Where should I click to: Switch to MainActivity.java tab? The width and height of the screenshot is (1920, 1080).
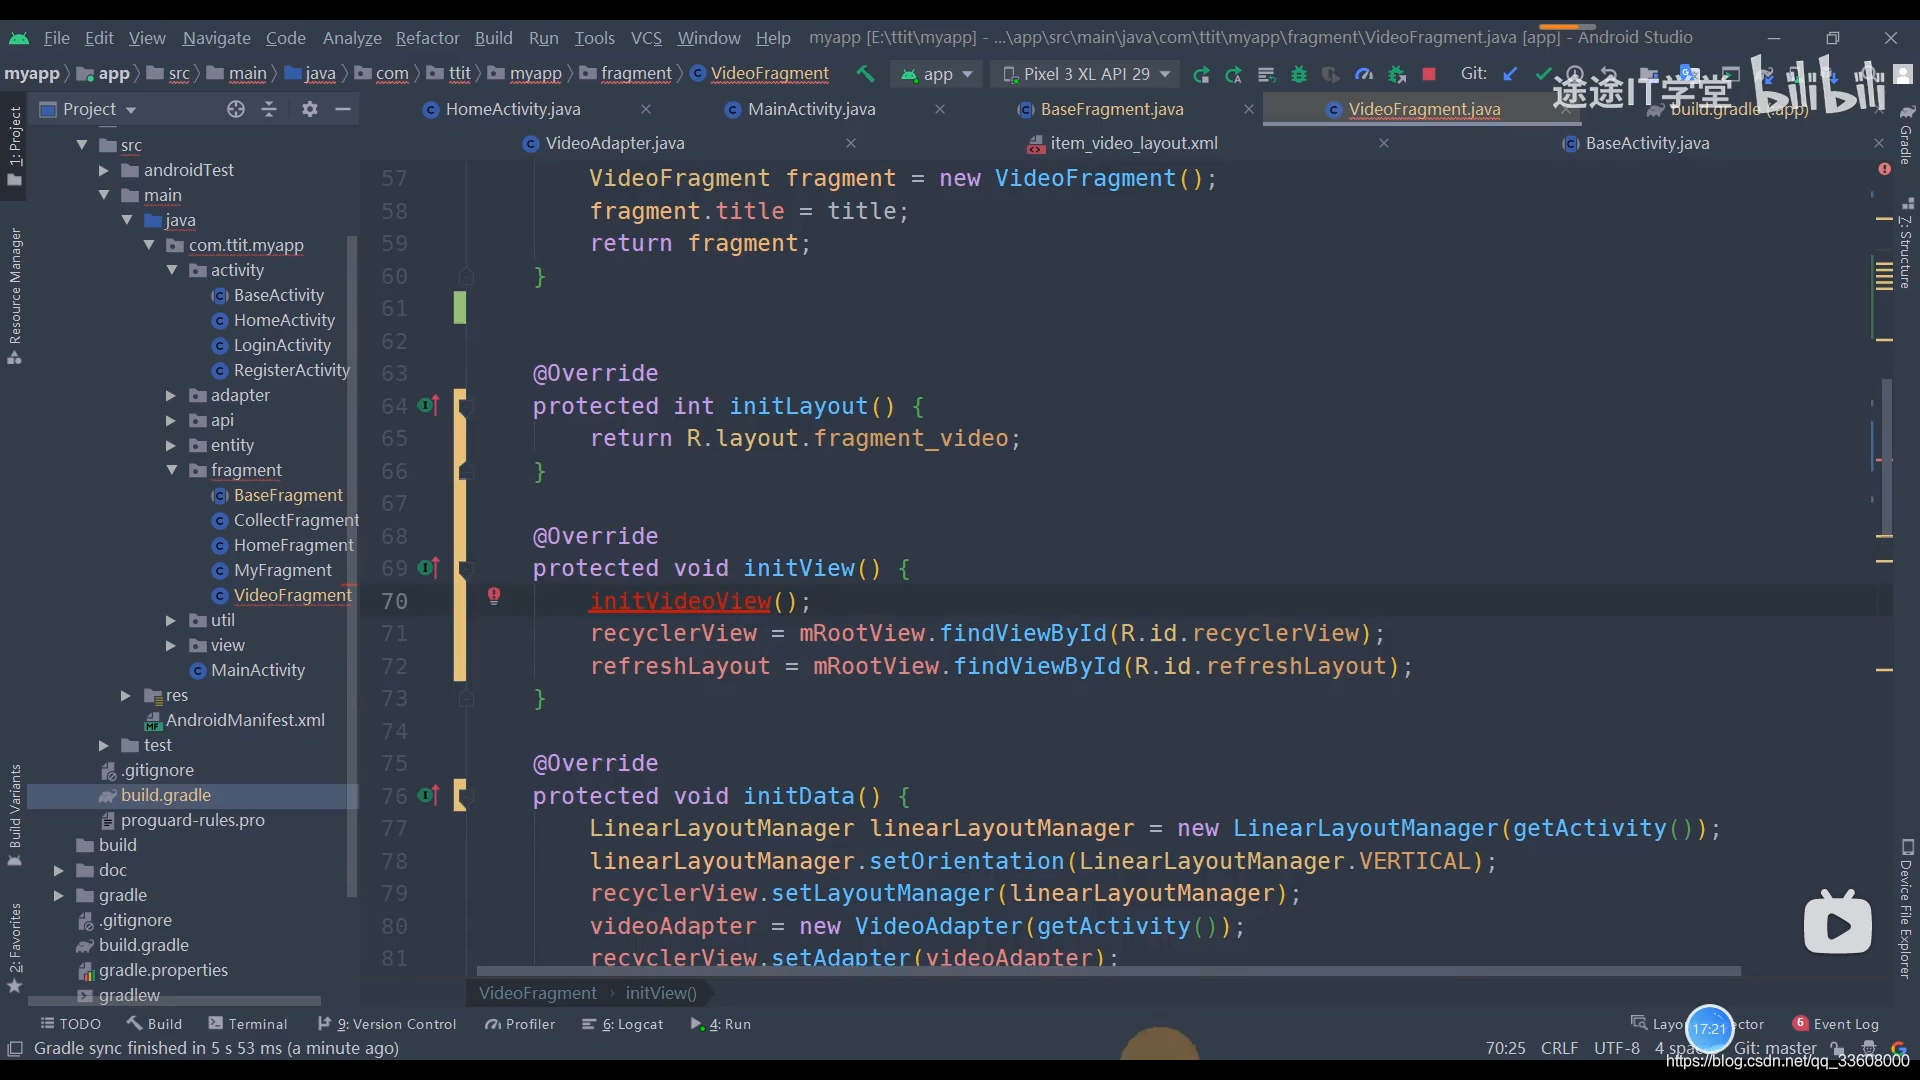[x=811, y=109]
